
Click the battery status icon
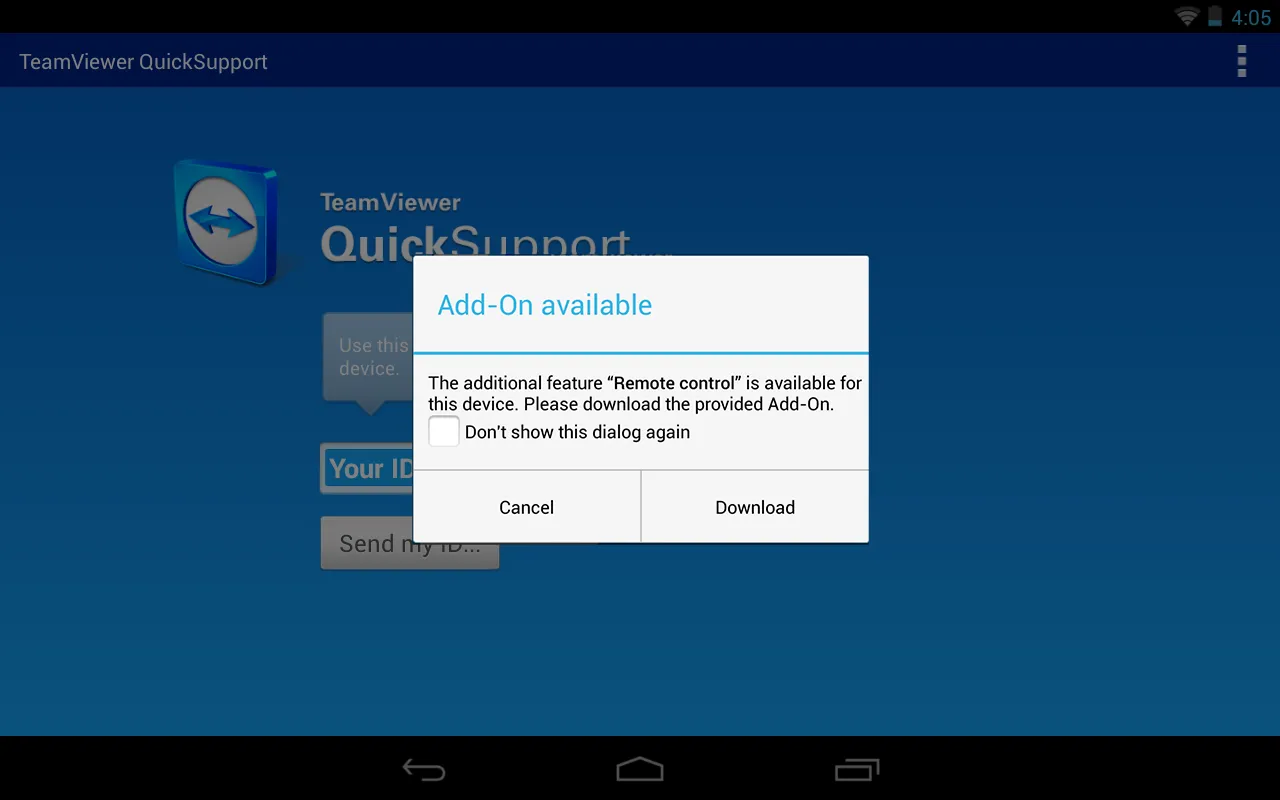pyautogui.click(x=1215, y=17)
